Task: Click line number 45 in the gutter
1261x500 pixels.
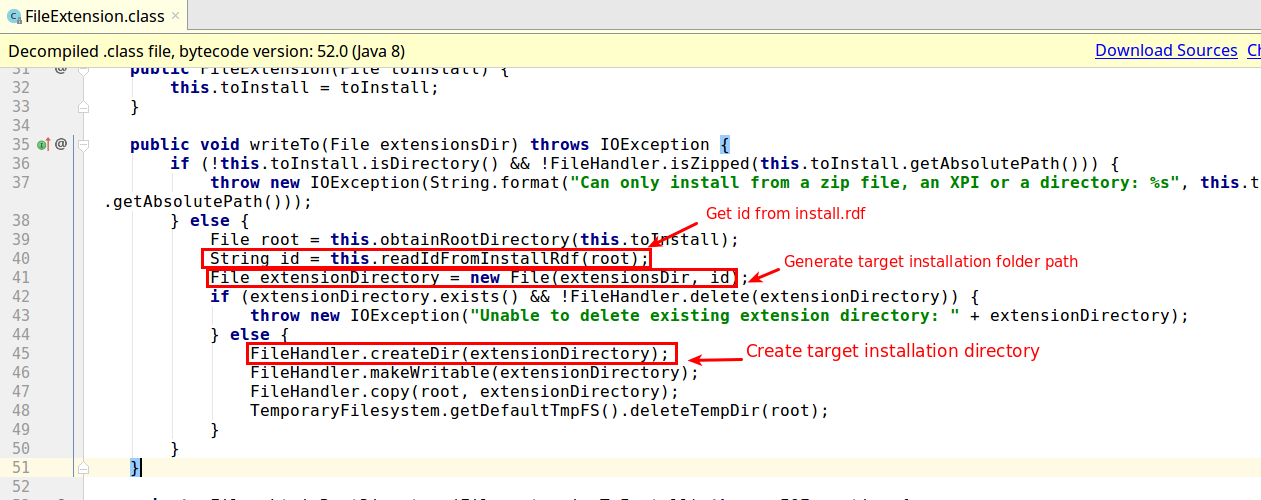Action: 20,353
